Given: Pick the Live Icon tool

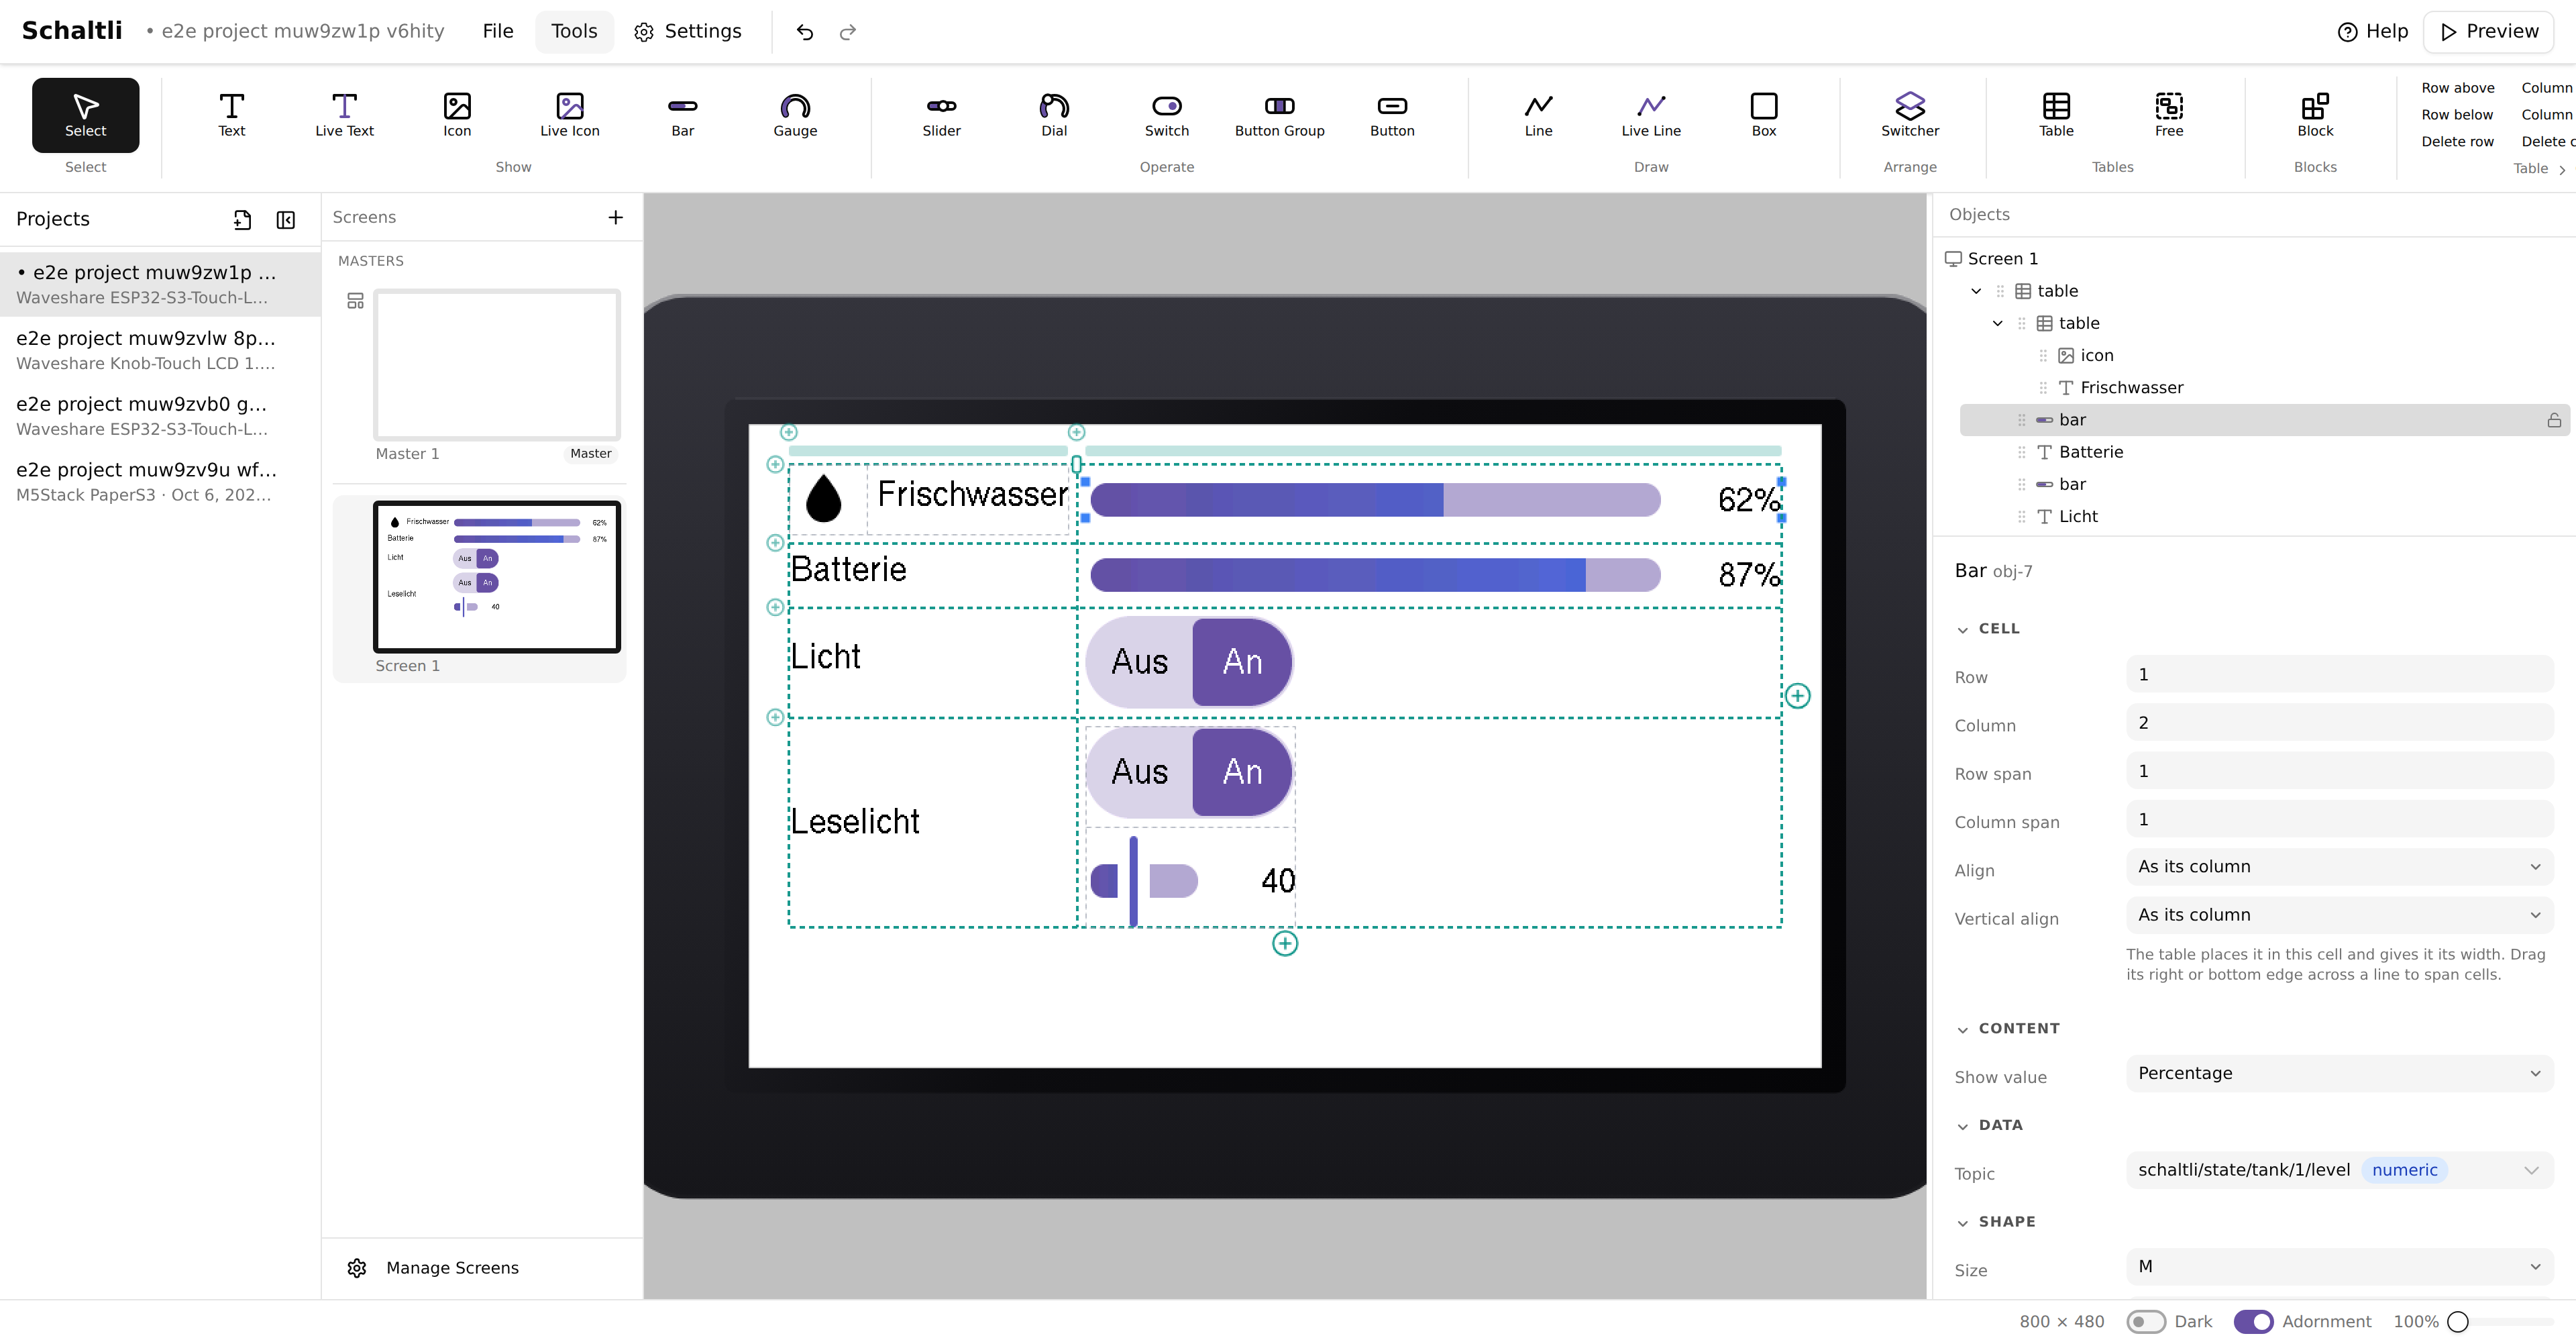Looking at the screenshot, I should (x=569, y=115).
